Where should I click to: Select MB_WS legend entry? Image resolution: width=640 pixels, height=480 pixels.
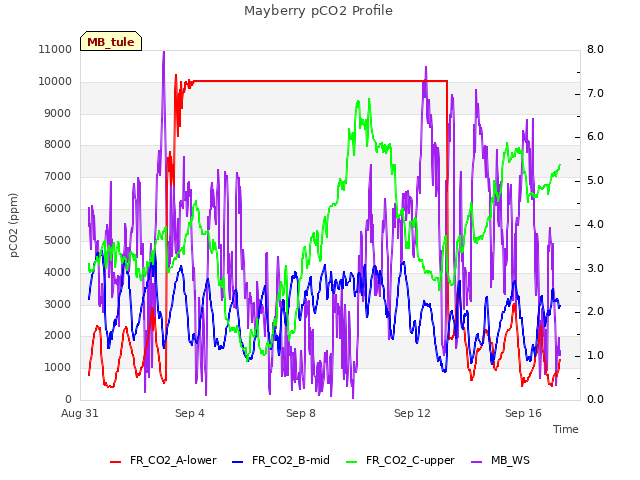click(500, 460)
